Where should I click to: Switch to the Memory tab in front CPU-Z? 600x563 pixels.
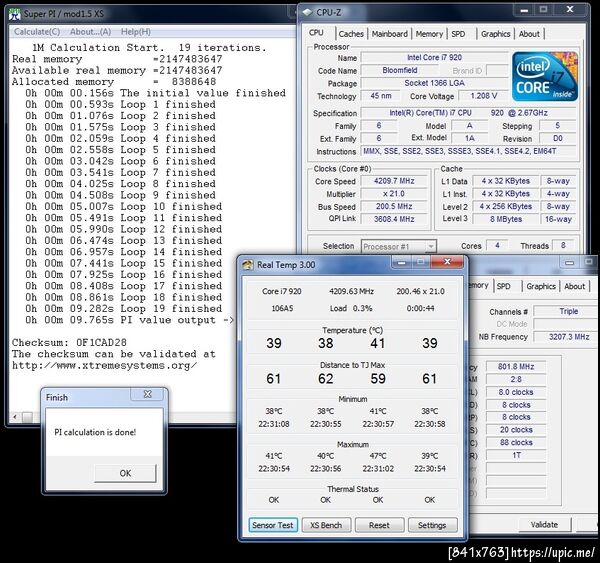pyautogui.click(x=429, y=34)
